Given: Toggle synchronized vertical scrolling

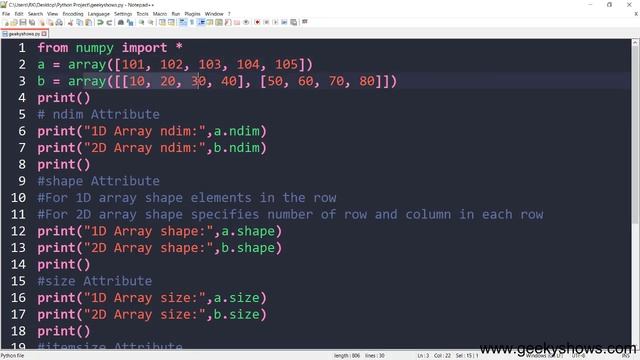Looking at the screenshot, I should click(162, 22).
